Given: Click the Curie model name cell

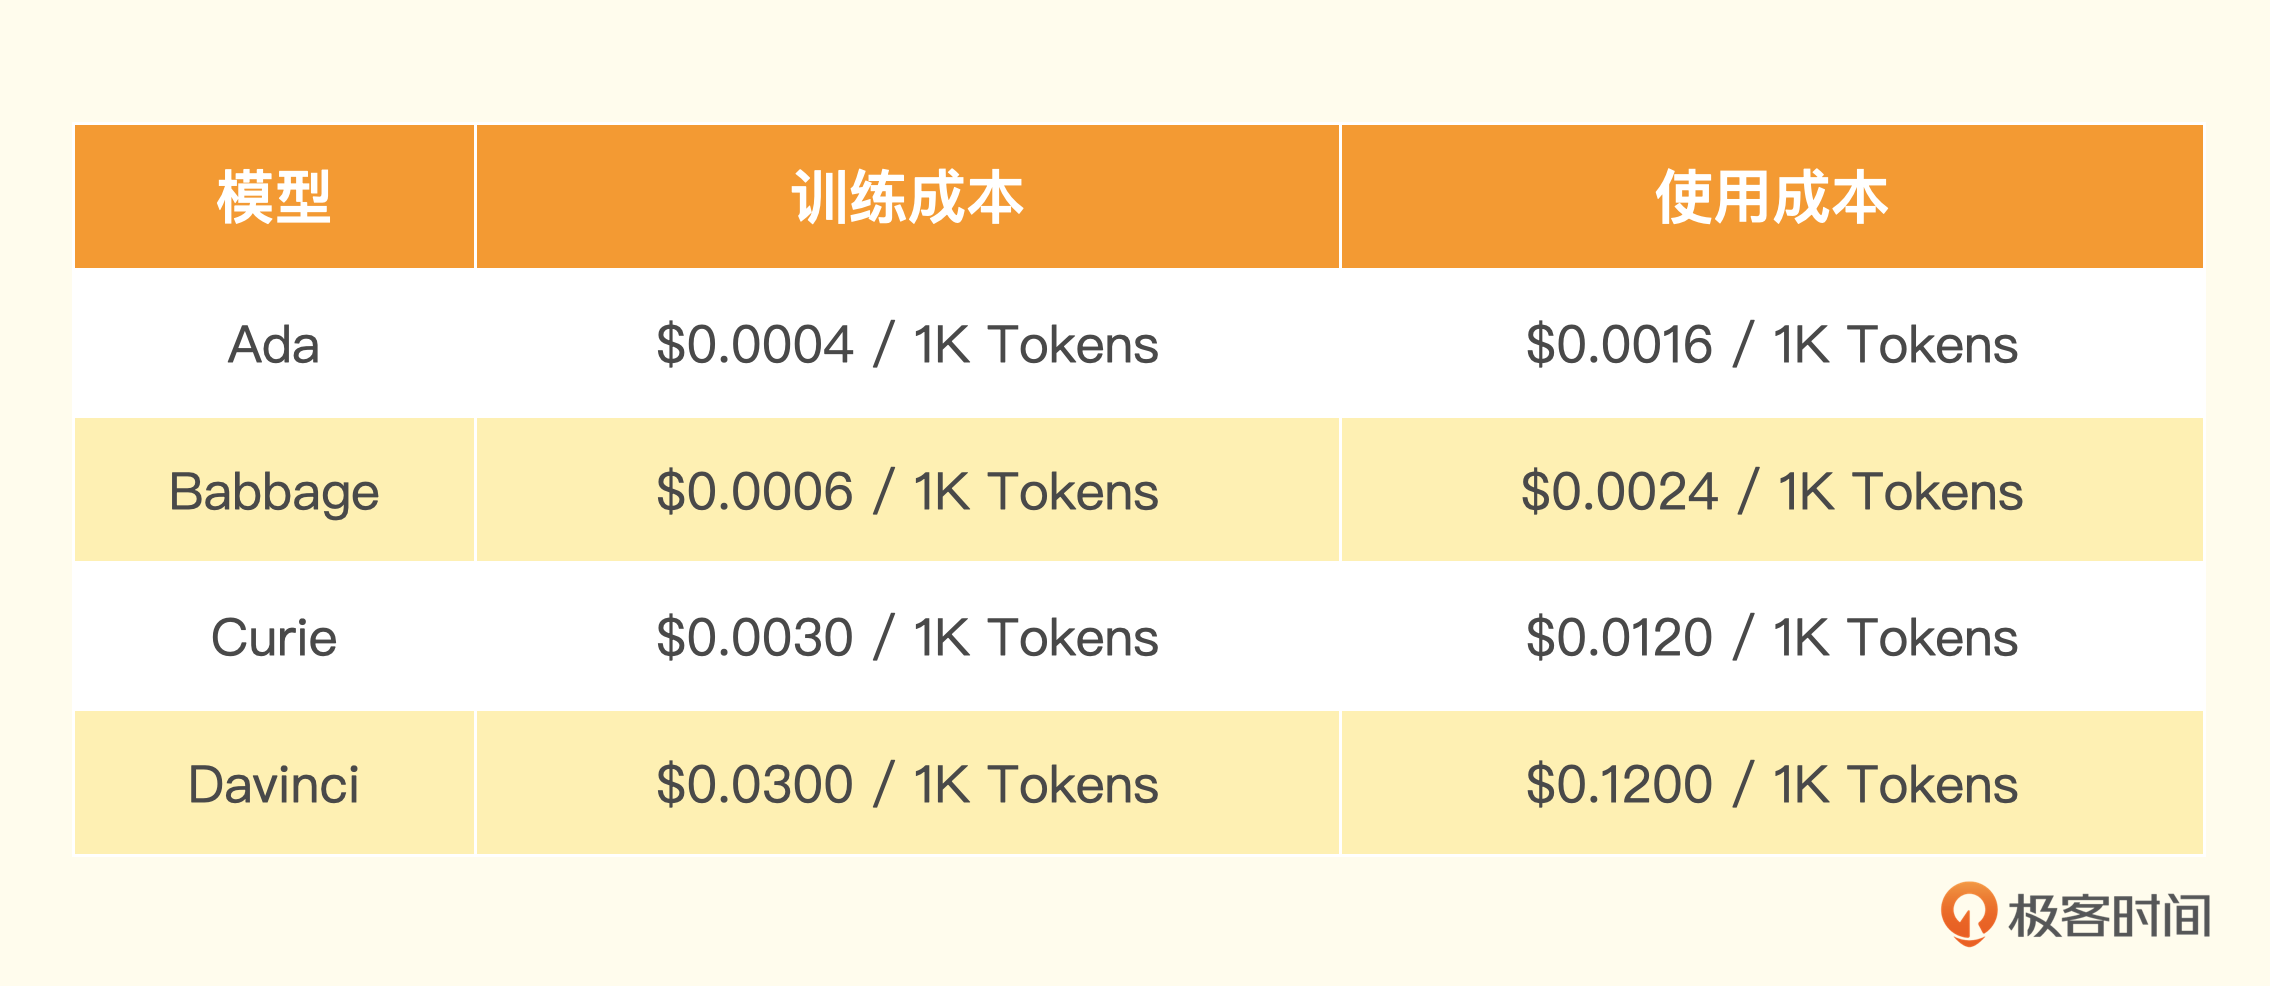Looking at the screenshot, I should pos(274,638).
